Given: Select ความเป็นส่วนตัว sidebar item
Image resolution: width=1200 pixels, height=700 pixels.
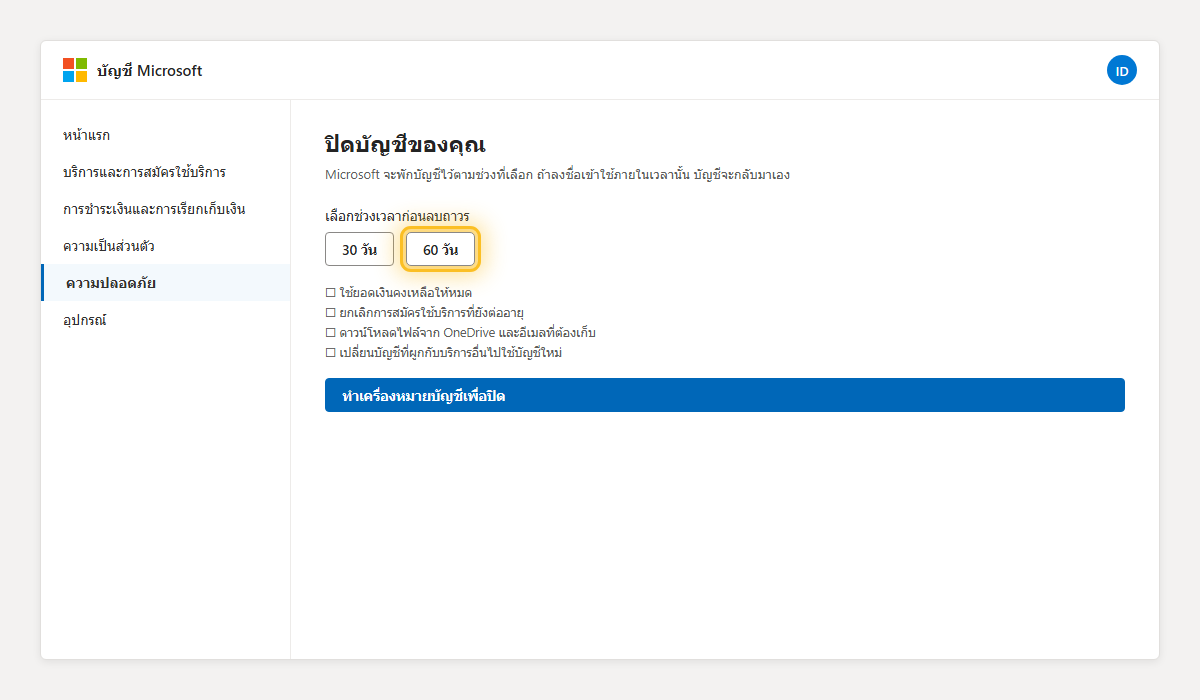Looking at the screenshot, I should tap(165, 246).
